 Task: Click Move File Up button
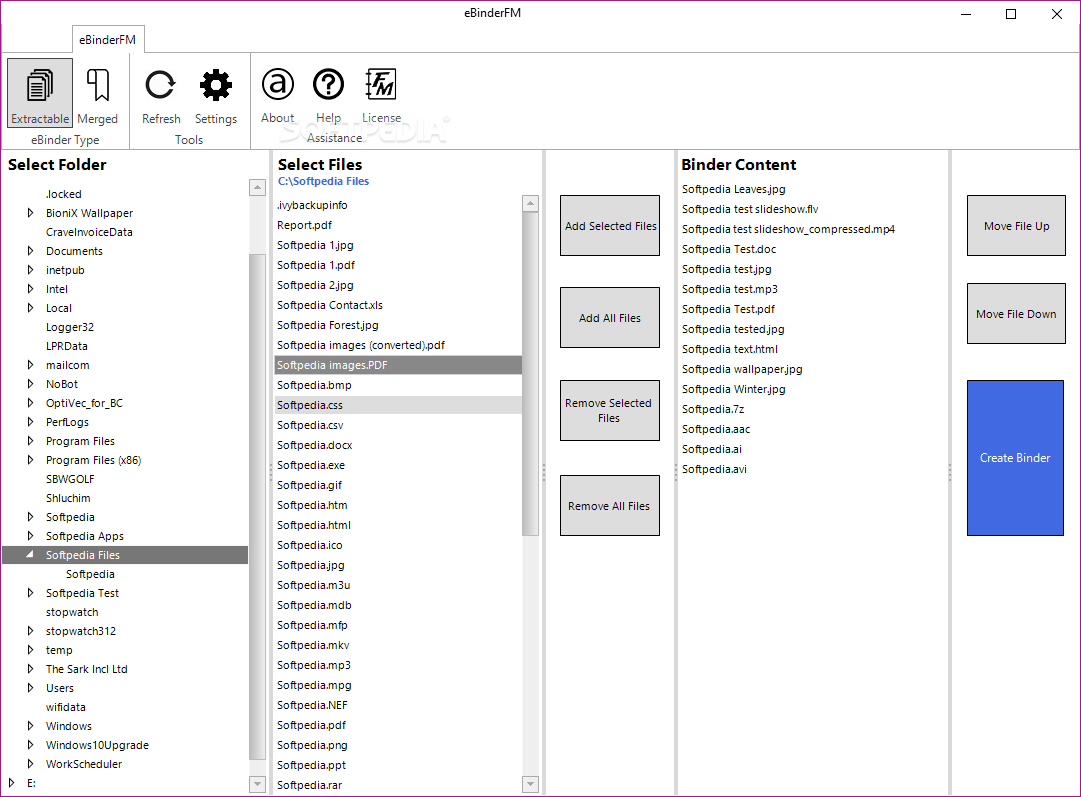click(x=1016, y=225)
